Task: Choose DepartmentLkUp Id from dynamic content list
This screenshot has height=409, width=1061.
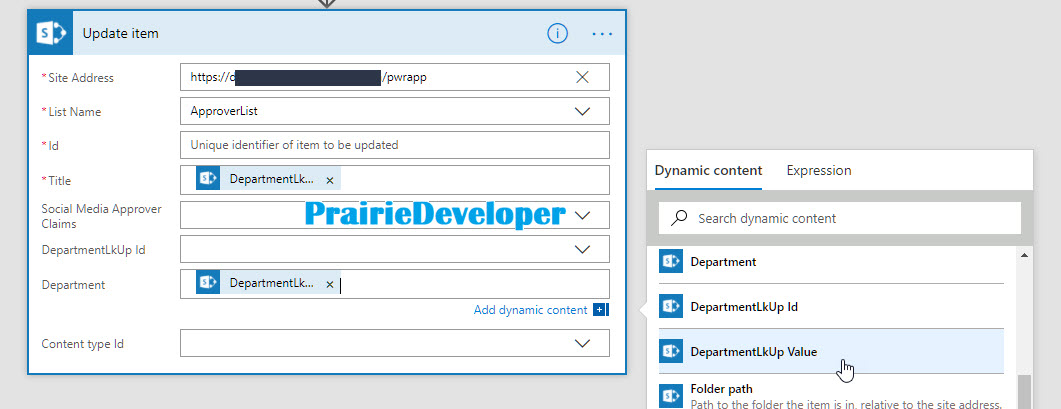Action: pos(832,306)
